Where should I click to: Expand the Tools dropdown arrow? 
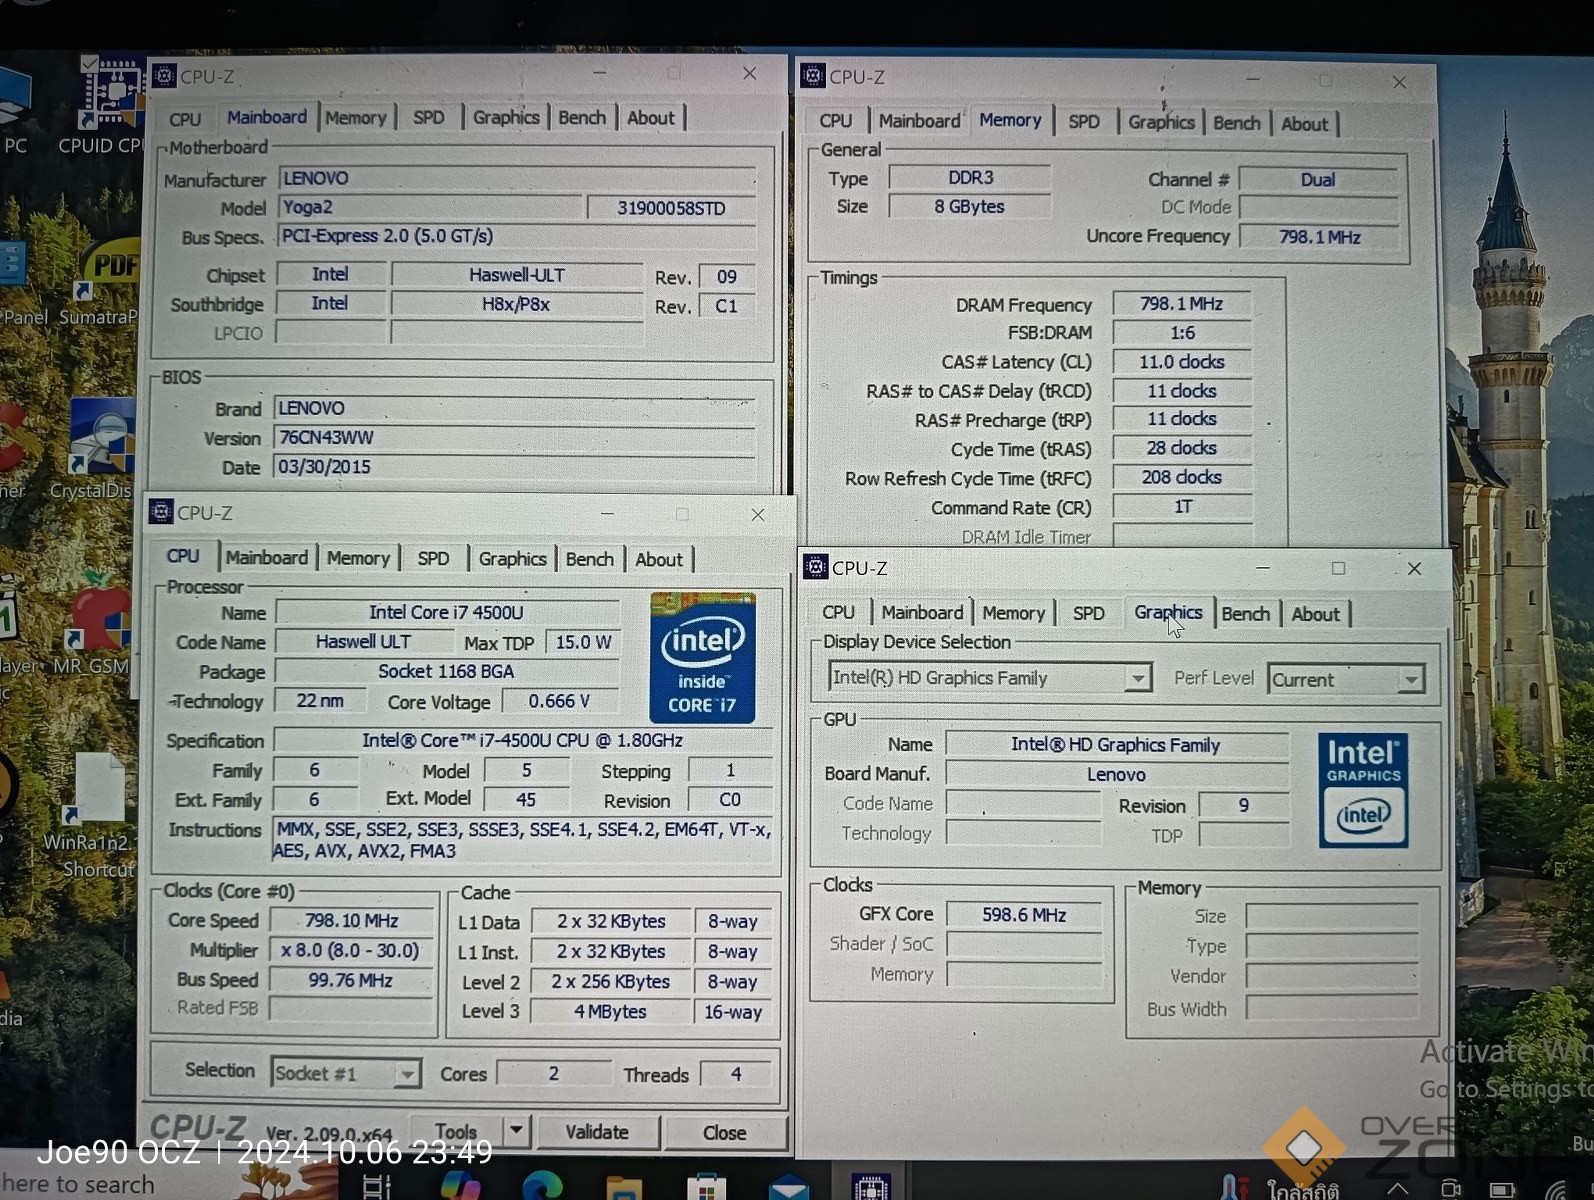[516, 1131]
